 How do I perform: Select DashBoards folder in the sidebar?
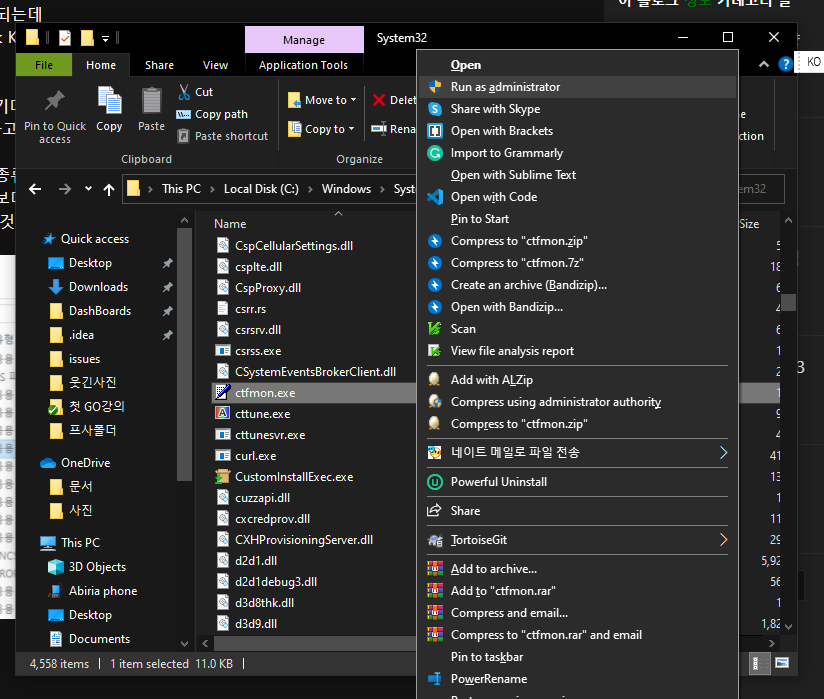point(100,311)
